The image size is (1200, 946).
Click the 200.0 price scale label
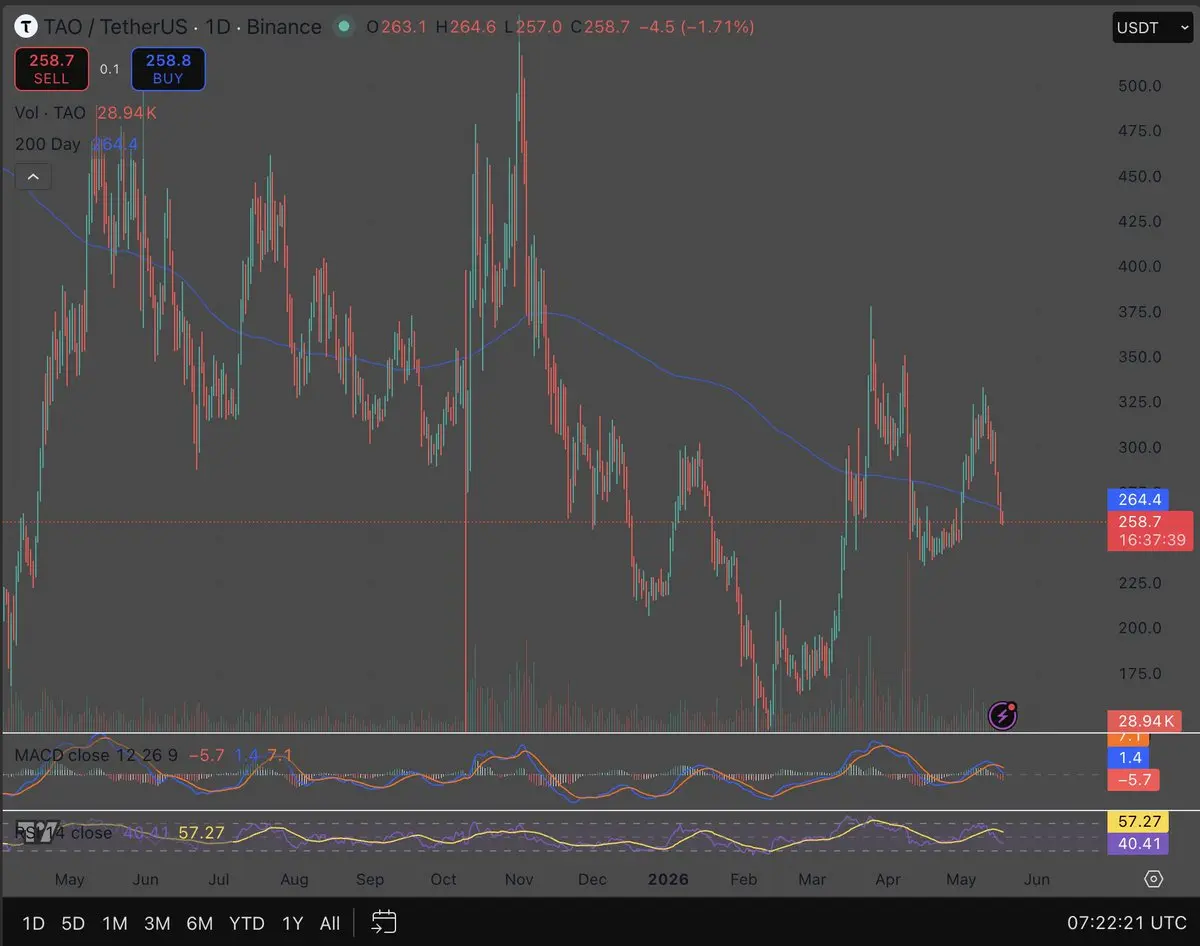coord(1140,628)
